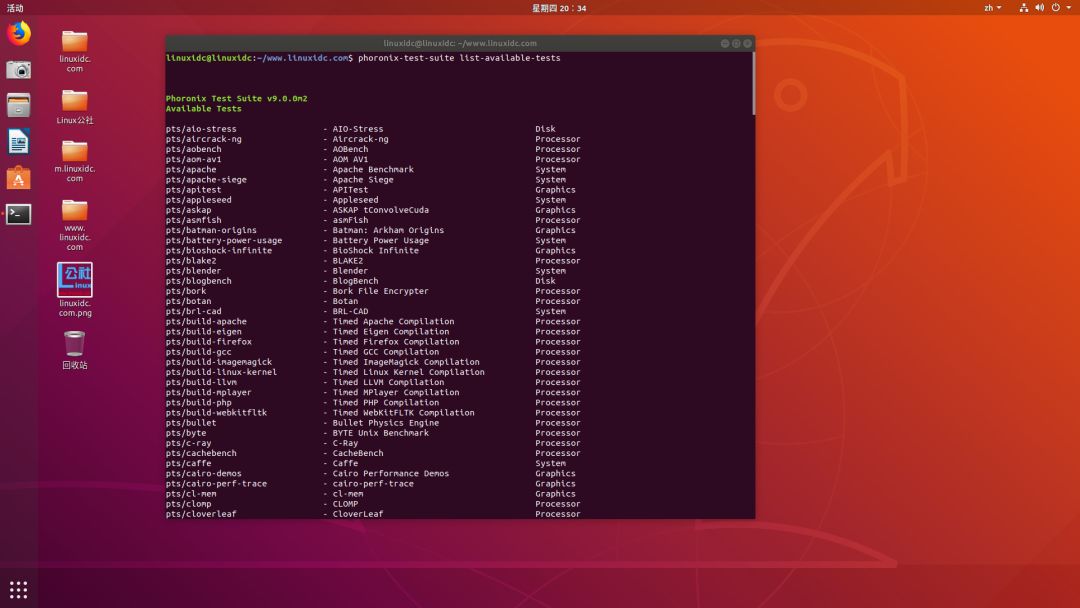Click pts/apache-siege entry
The image size is (1080, 608).
coord(206,180)
